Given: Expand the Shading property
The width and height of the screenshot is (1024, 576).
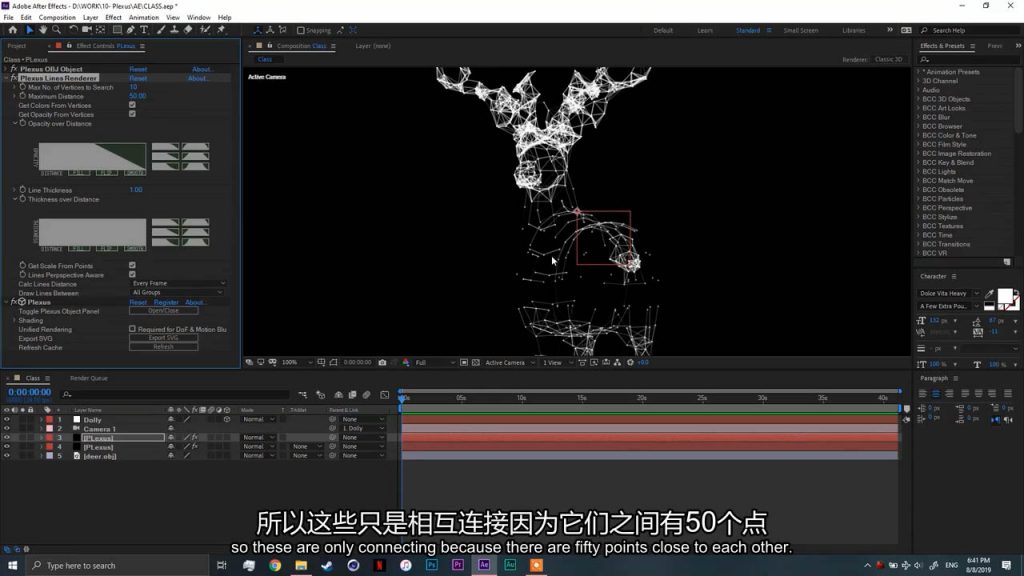Looking at the screenshot, I should (x=15, y=320).
